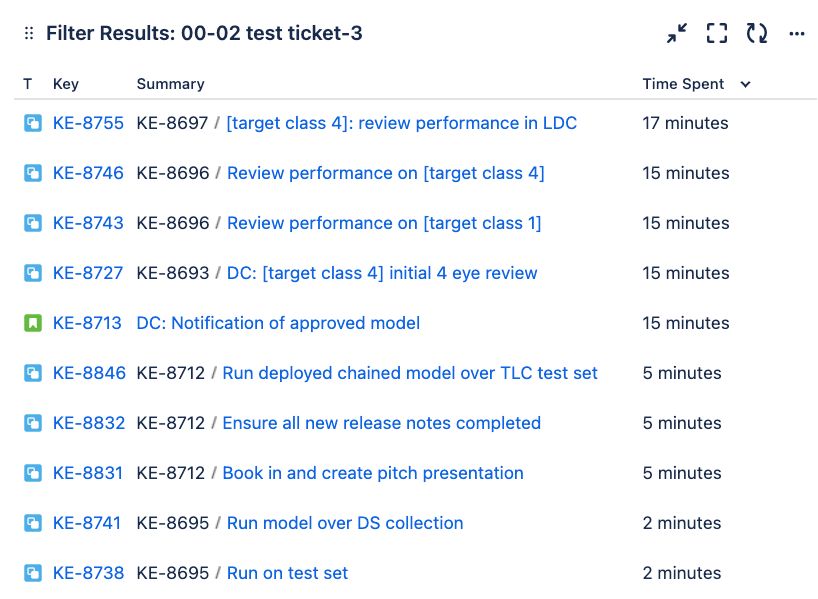Image resolution: width=818 pixels, height=599 pixels.
Task: Click the subtask icon next to KE-8727
Action: (x=32, y=273)
